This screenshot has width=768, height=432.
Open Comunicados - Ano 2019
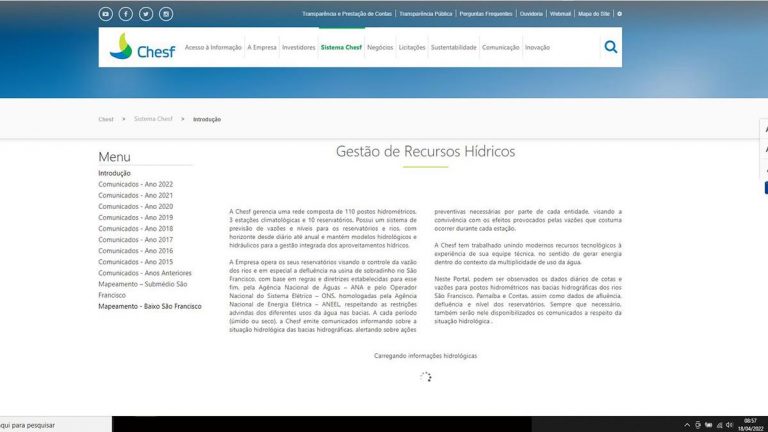(x=136, y=217)
